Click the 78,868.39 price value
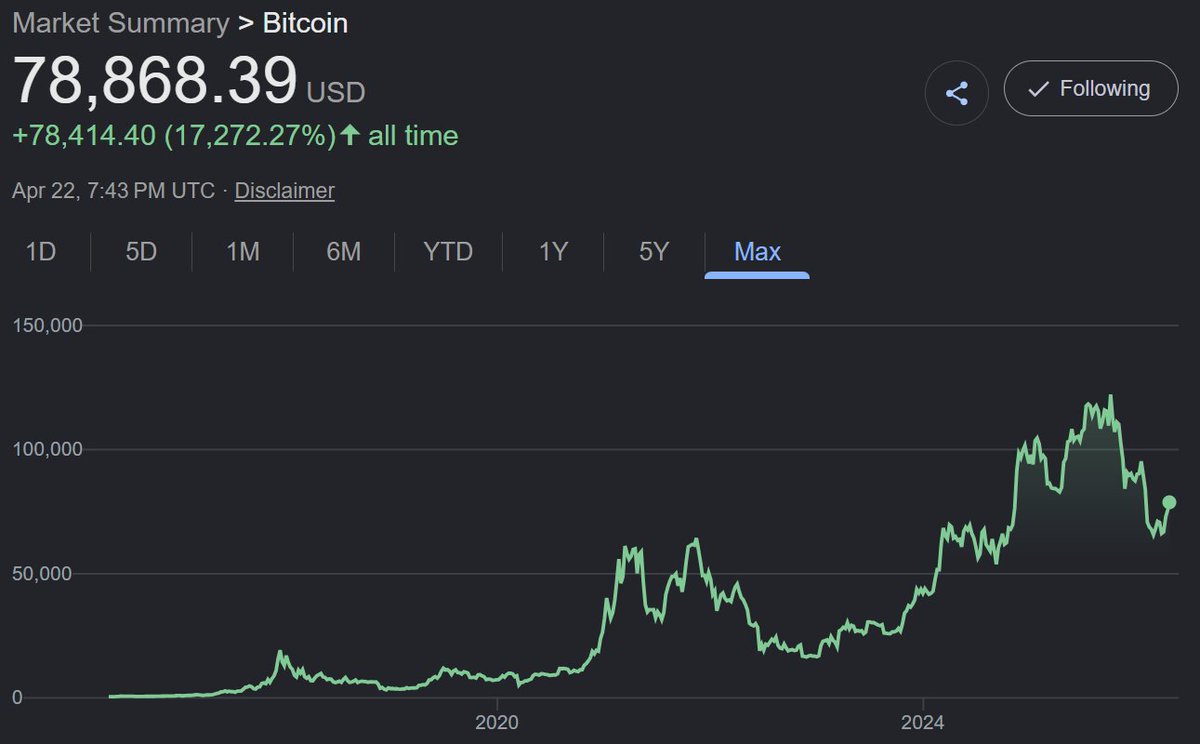The height and width of the screenshot is (744, 1200). pyautogui.click(x=155, y=80)
